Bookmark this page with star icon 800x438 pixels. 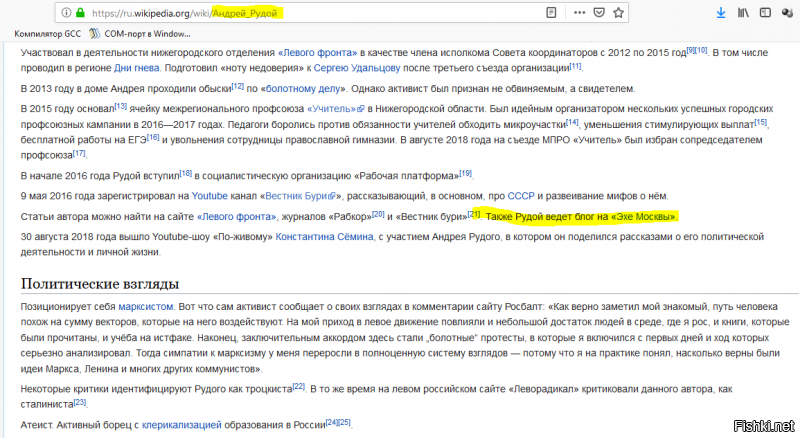point(618,13)
